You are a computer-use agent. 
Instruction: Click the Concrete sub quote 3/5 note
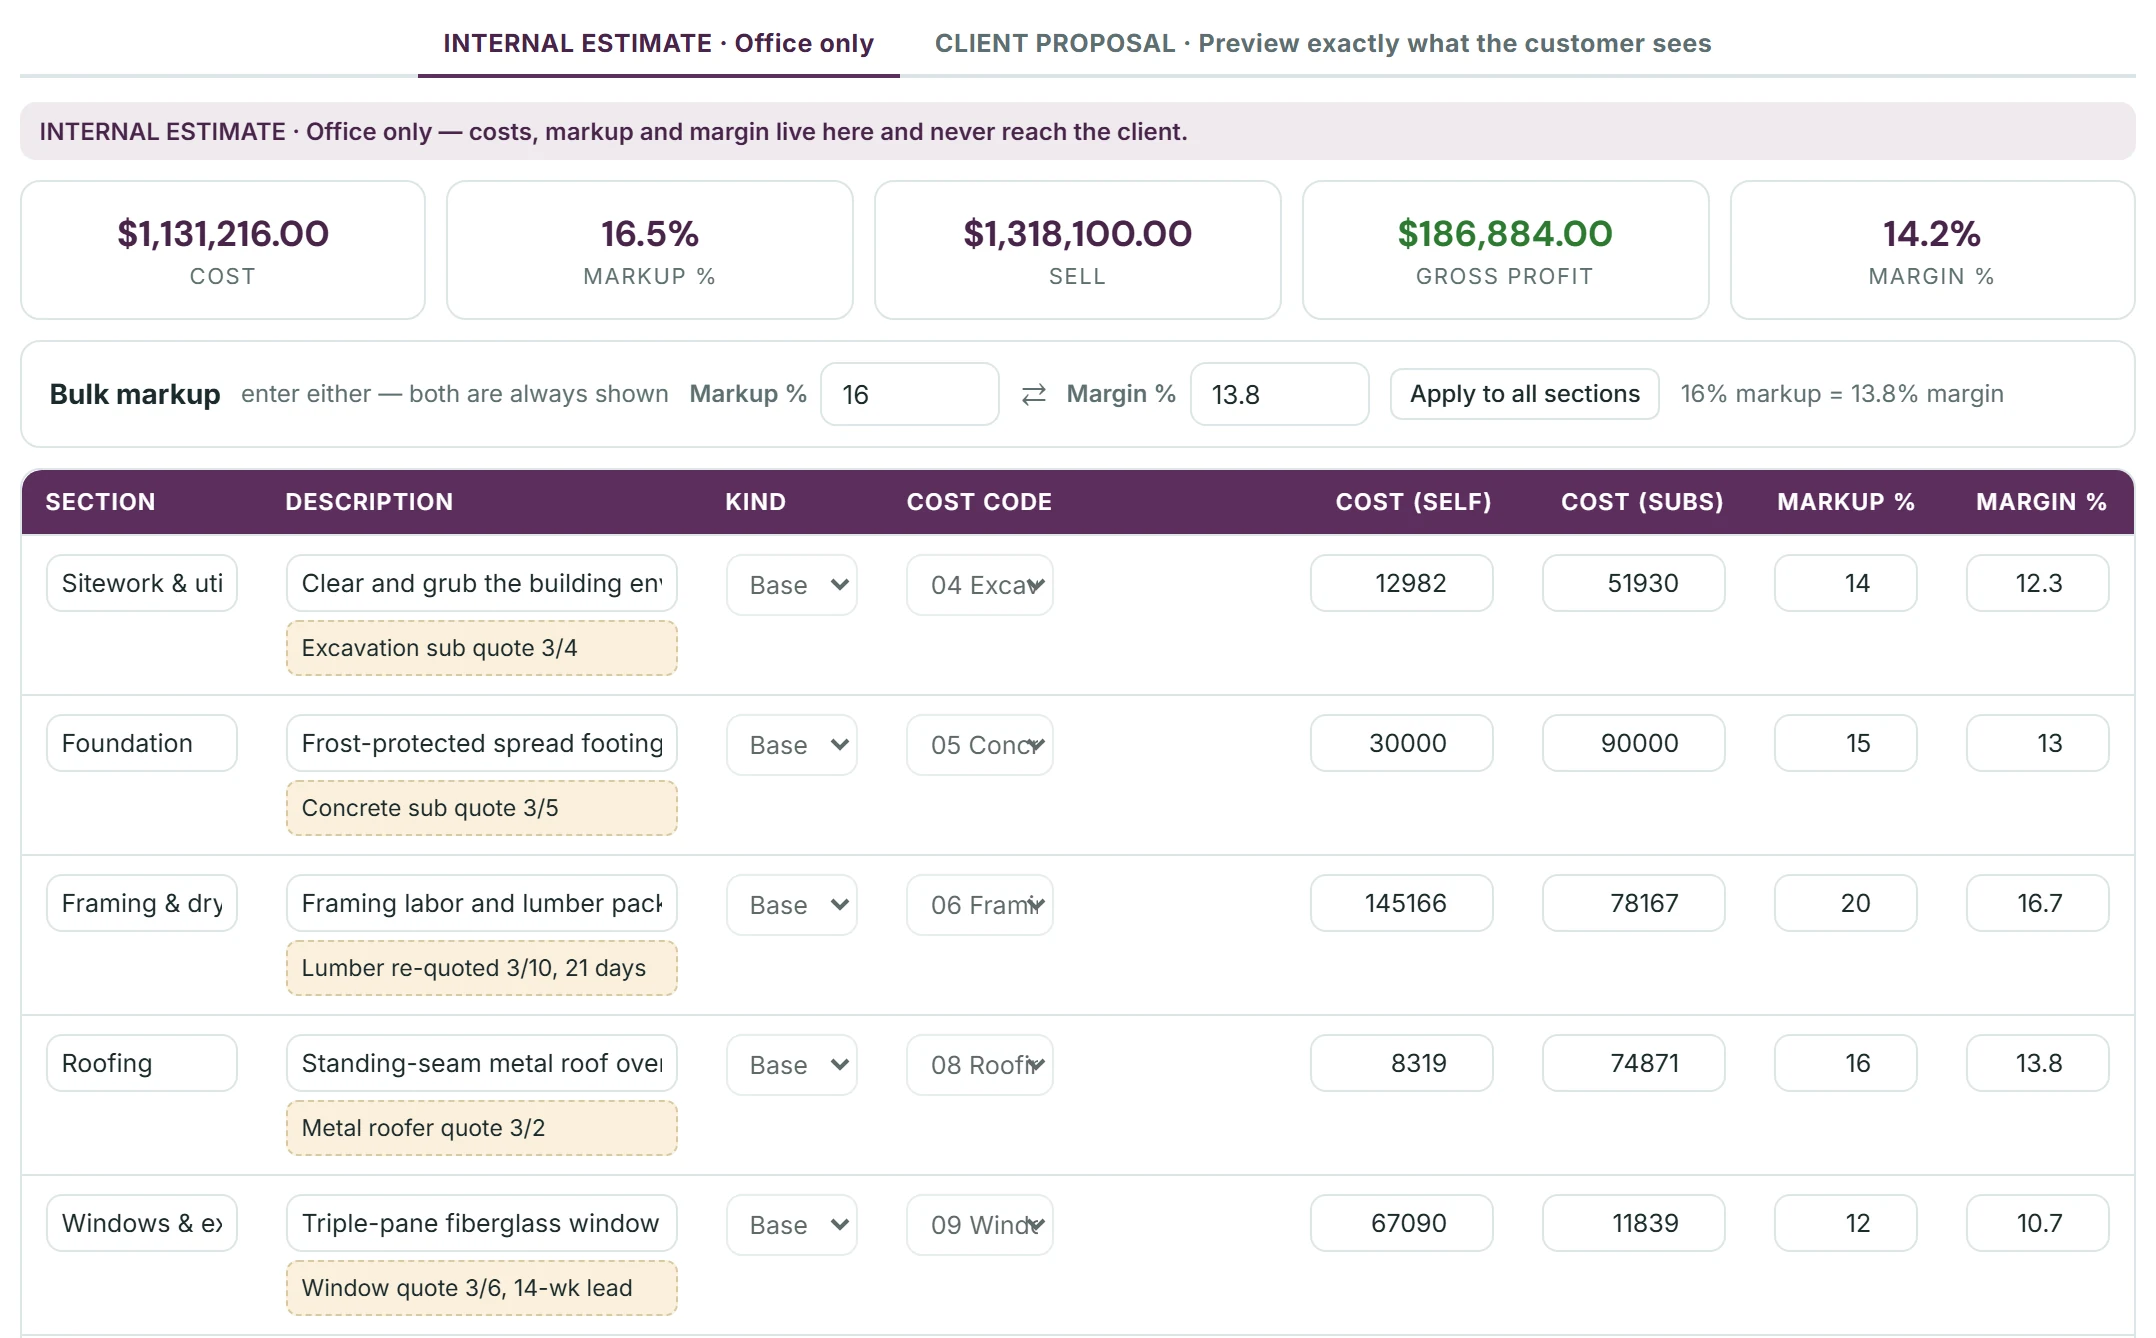[x=482, y=808]
